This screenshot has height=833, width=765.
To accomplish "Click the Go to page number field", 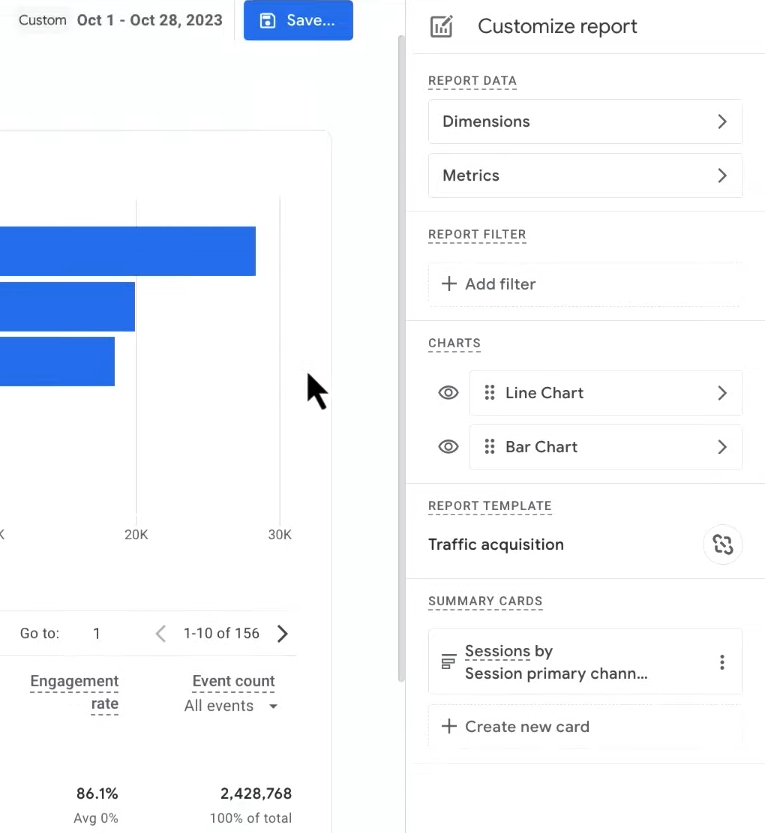I will click(96, 633).
